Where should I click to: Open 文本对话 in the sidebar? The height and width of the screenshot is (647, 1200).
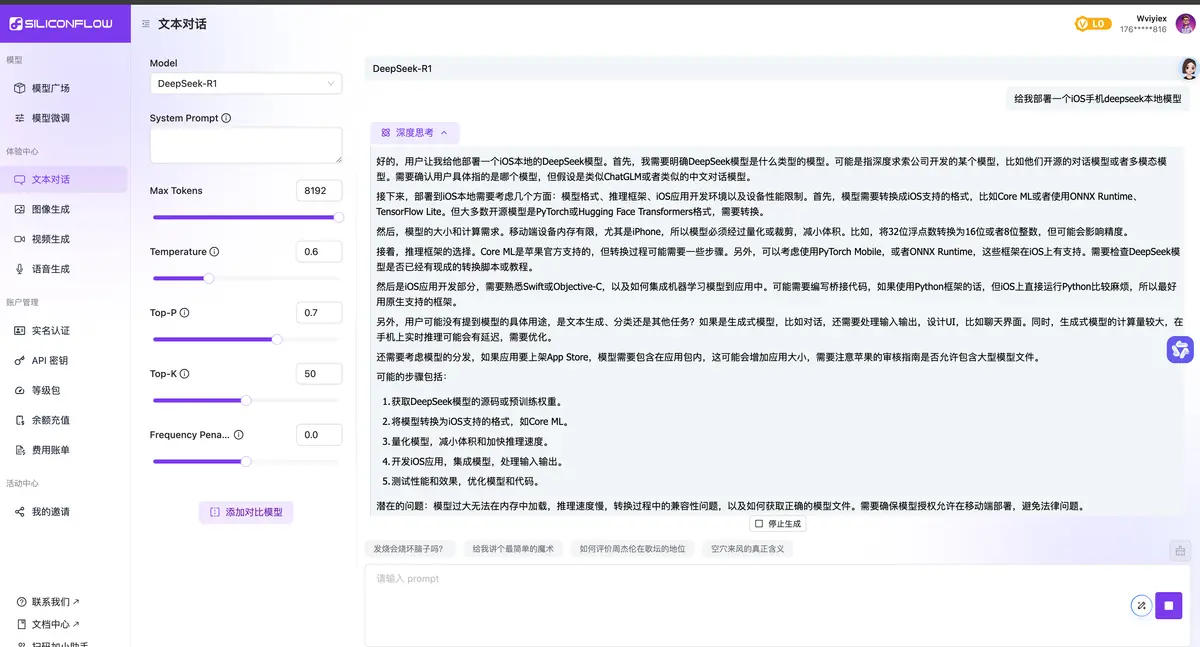[64, 179]
